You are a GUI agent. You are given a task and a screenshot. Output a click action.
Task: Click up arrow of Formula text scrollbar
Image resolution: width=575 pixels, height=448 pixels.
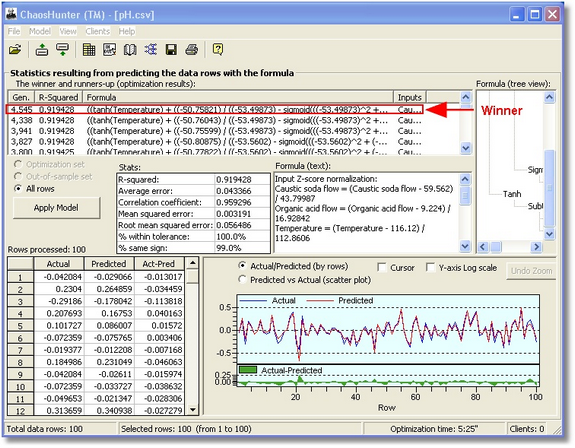pyautogui.click(x=465, y=179)
